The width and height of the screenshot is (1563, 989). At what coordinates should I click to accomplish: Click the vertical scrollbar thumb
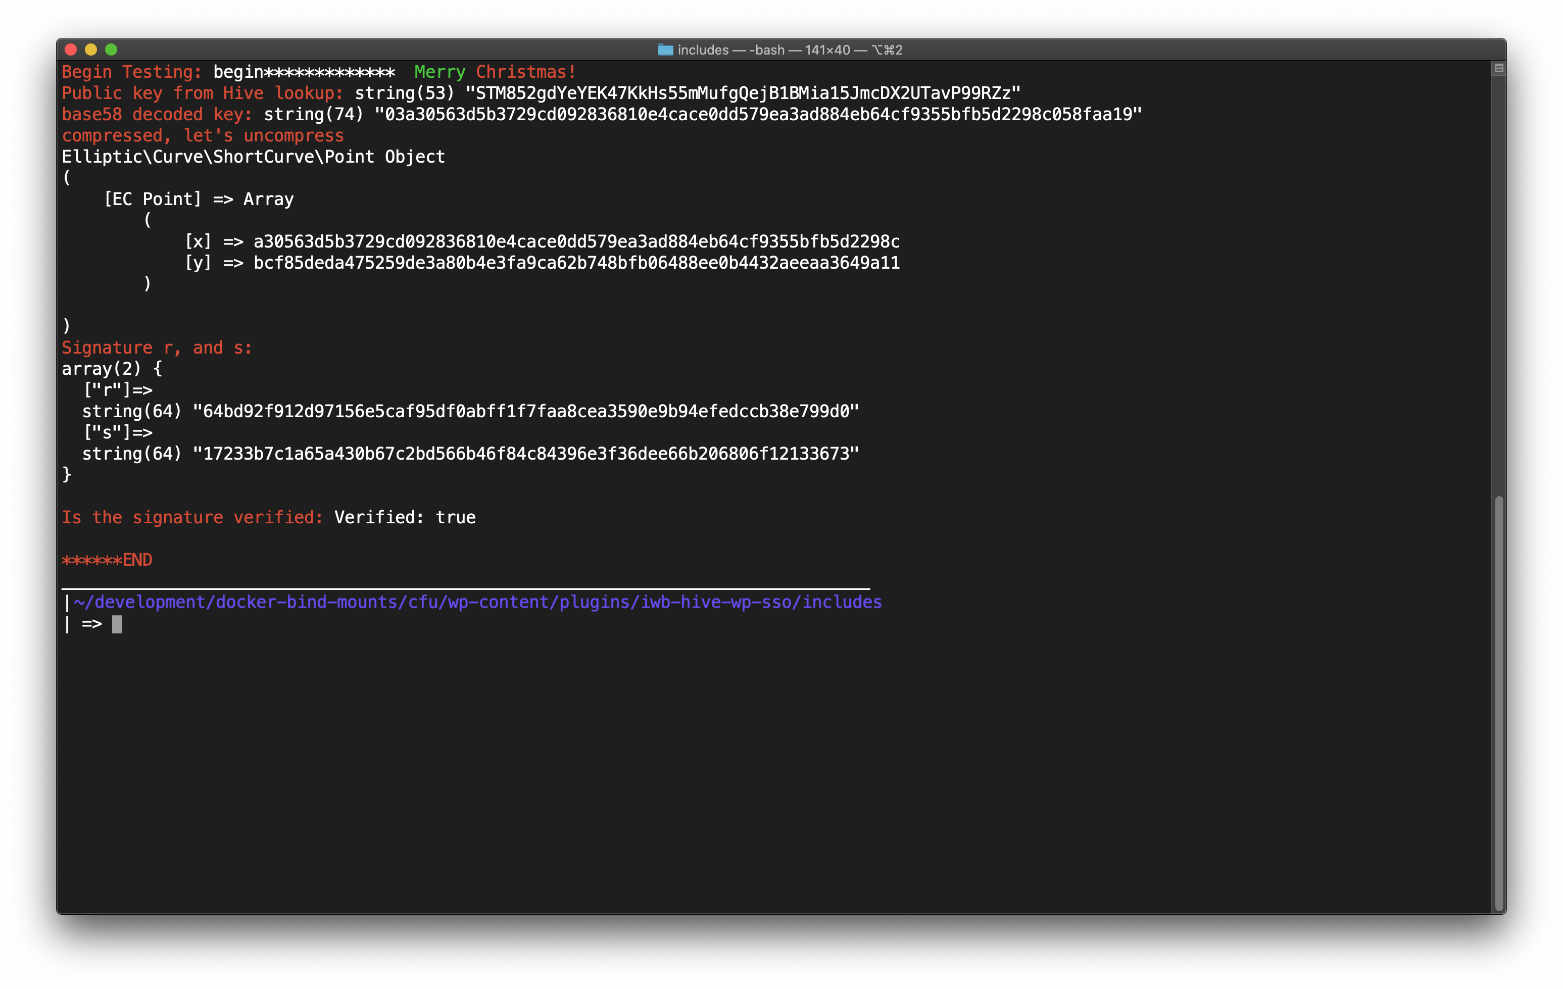1498,703
